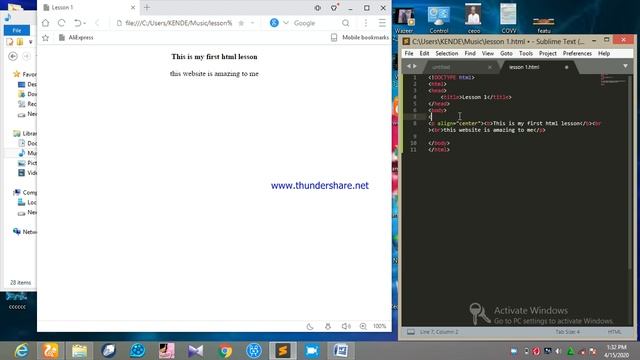The image size is (640, 360).
Task: Click Sublime tab scroll right arrow
Action: click(415, 66)
